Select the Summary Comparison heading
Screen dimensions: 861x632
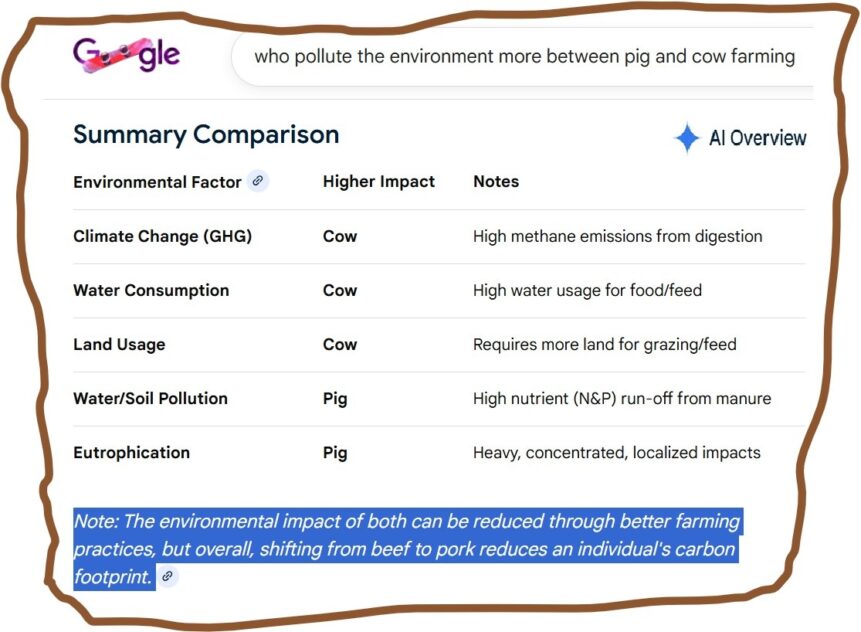point(206,134)
